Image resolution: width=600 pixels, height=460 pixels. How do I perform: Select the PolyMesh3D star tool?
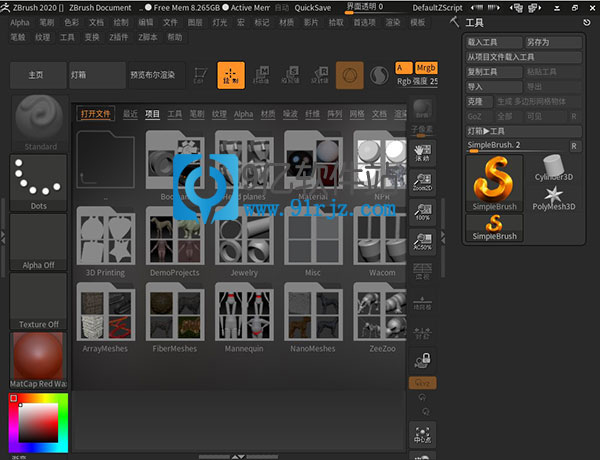pyautogui.click(x=553, y=198)
